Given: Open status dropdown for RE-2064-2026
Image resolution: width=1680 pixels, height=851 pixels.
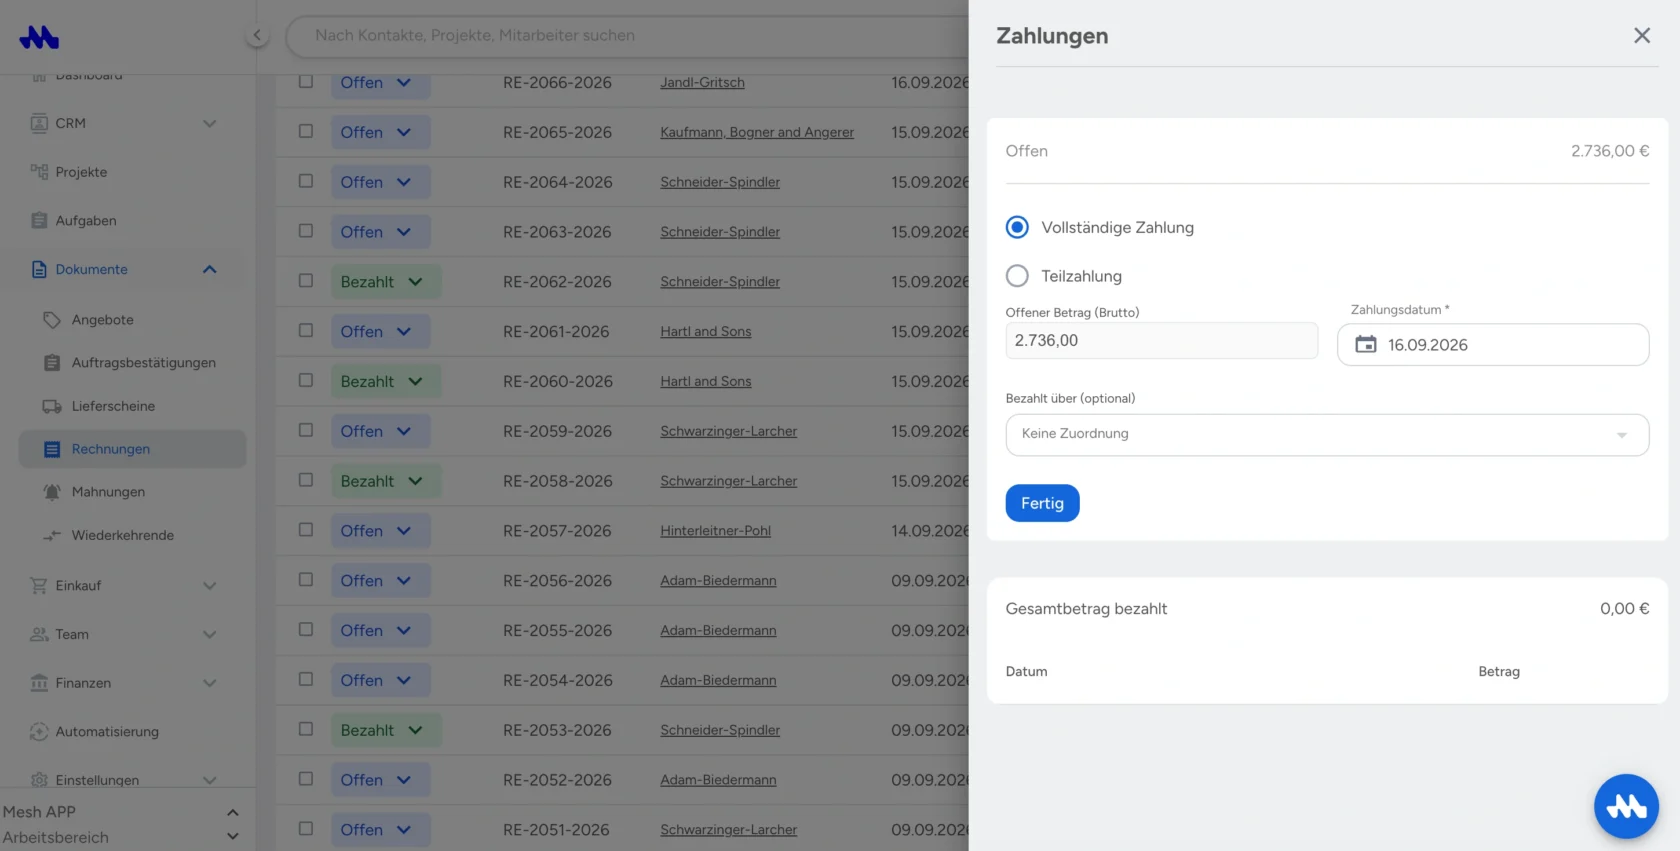Looking at the screenshot, I should pyautogui.click(x=381, y=182).
